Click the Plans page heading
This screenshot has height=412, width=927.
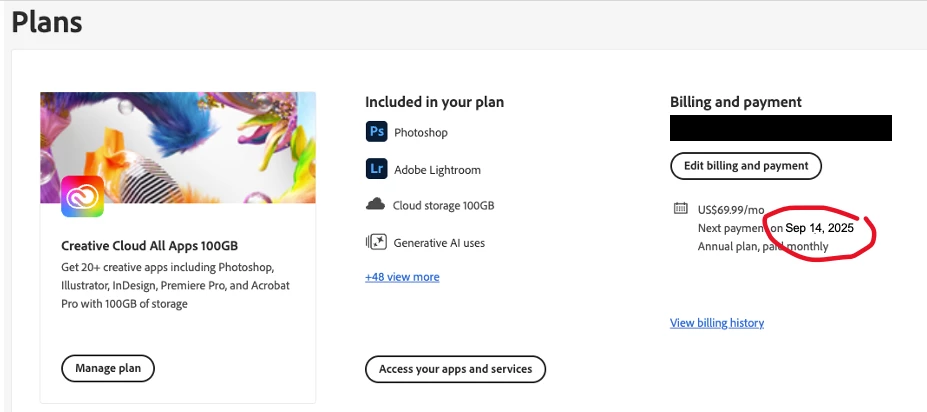(47, 22)
